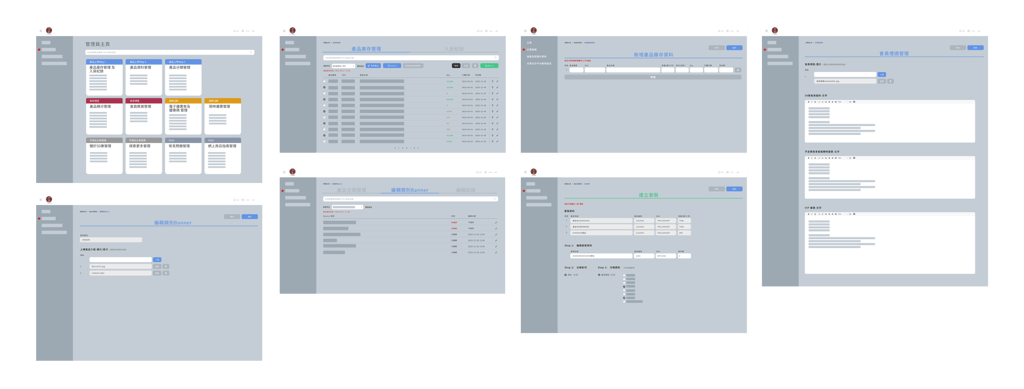This screenshot has height=389, width=1024.
Task: Click the grey button beside blue on 新增產品庫存資料 screen
Action: [x=716, y=48]
